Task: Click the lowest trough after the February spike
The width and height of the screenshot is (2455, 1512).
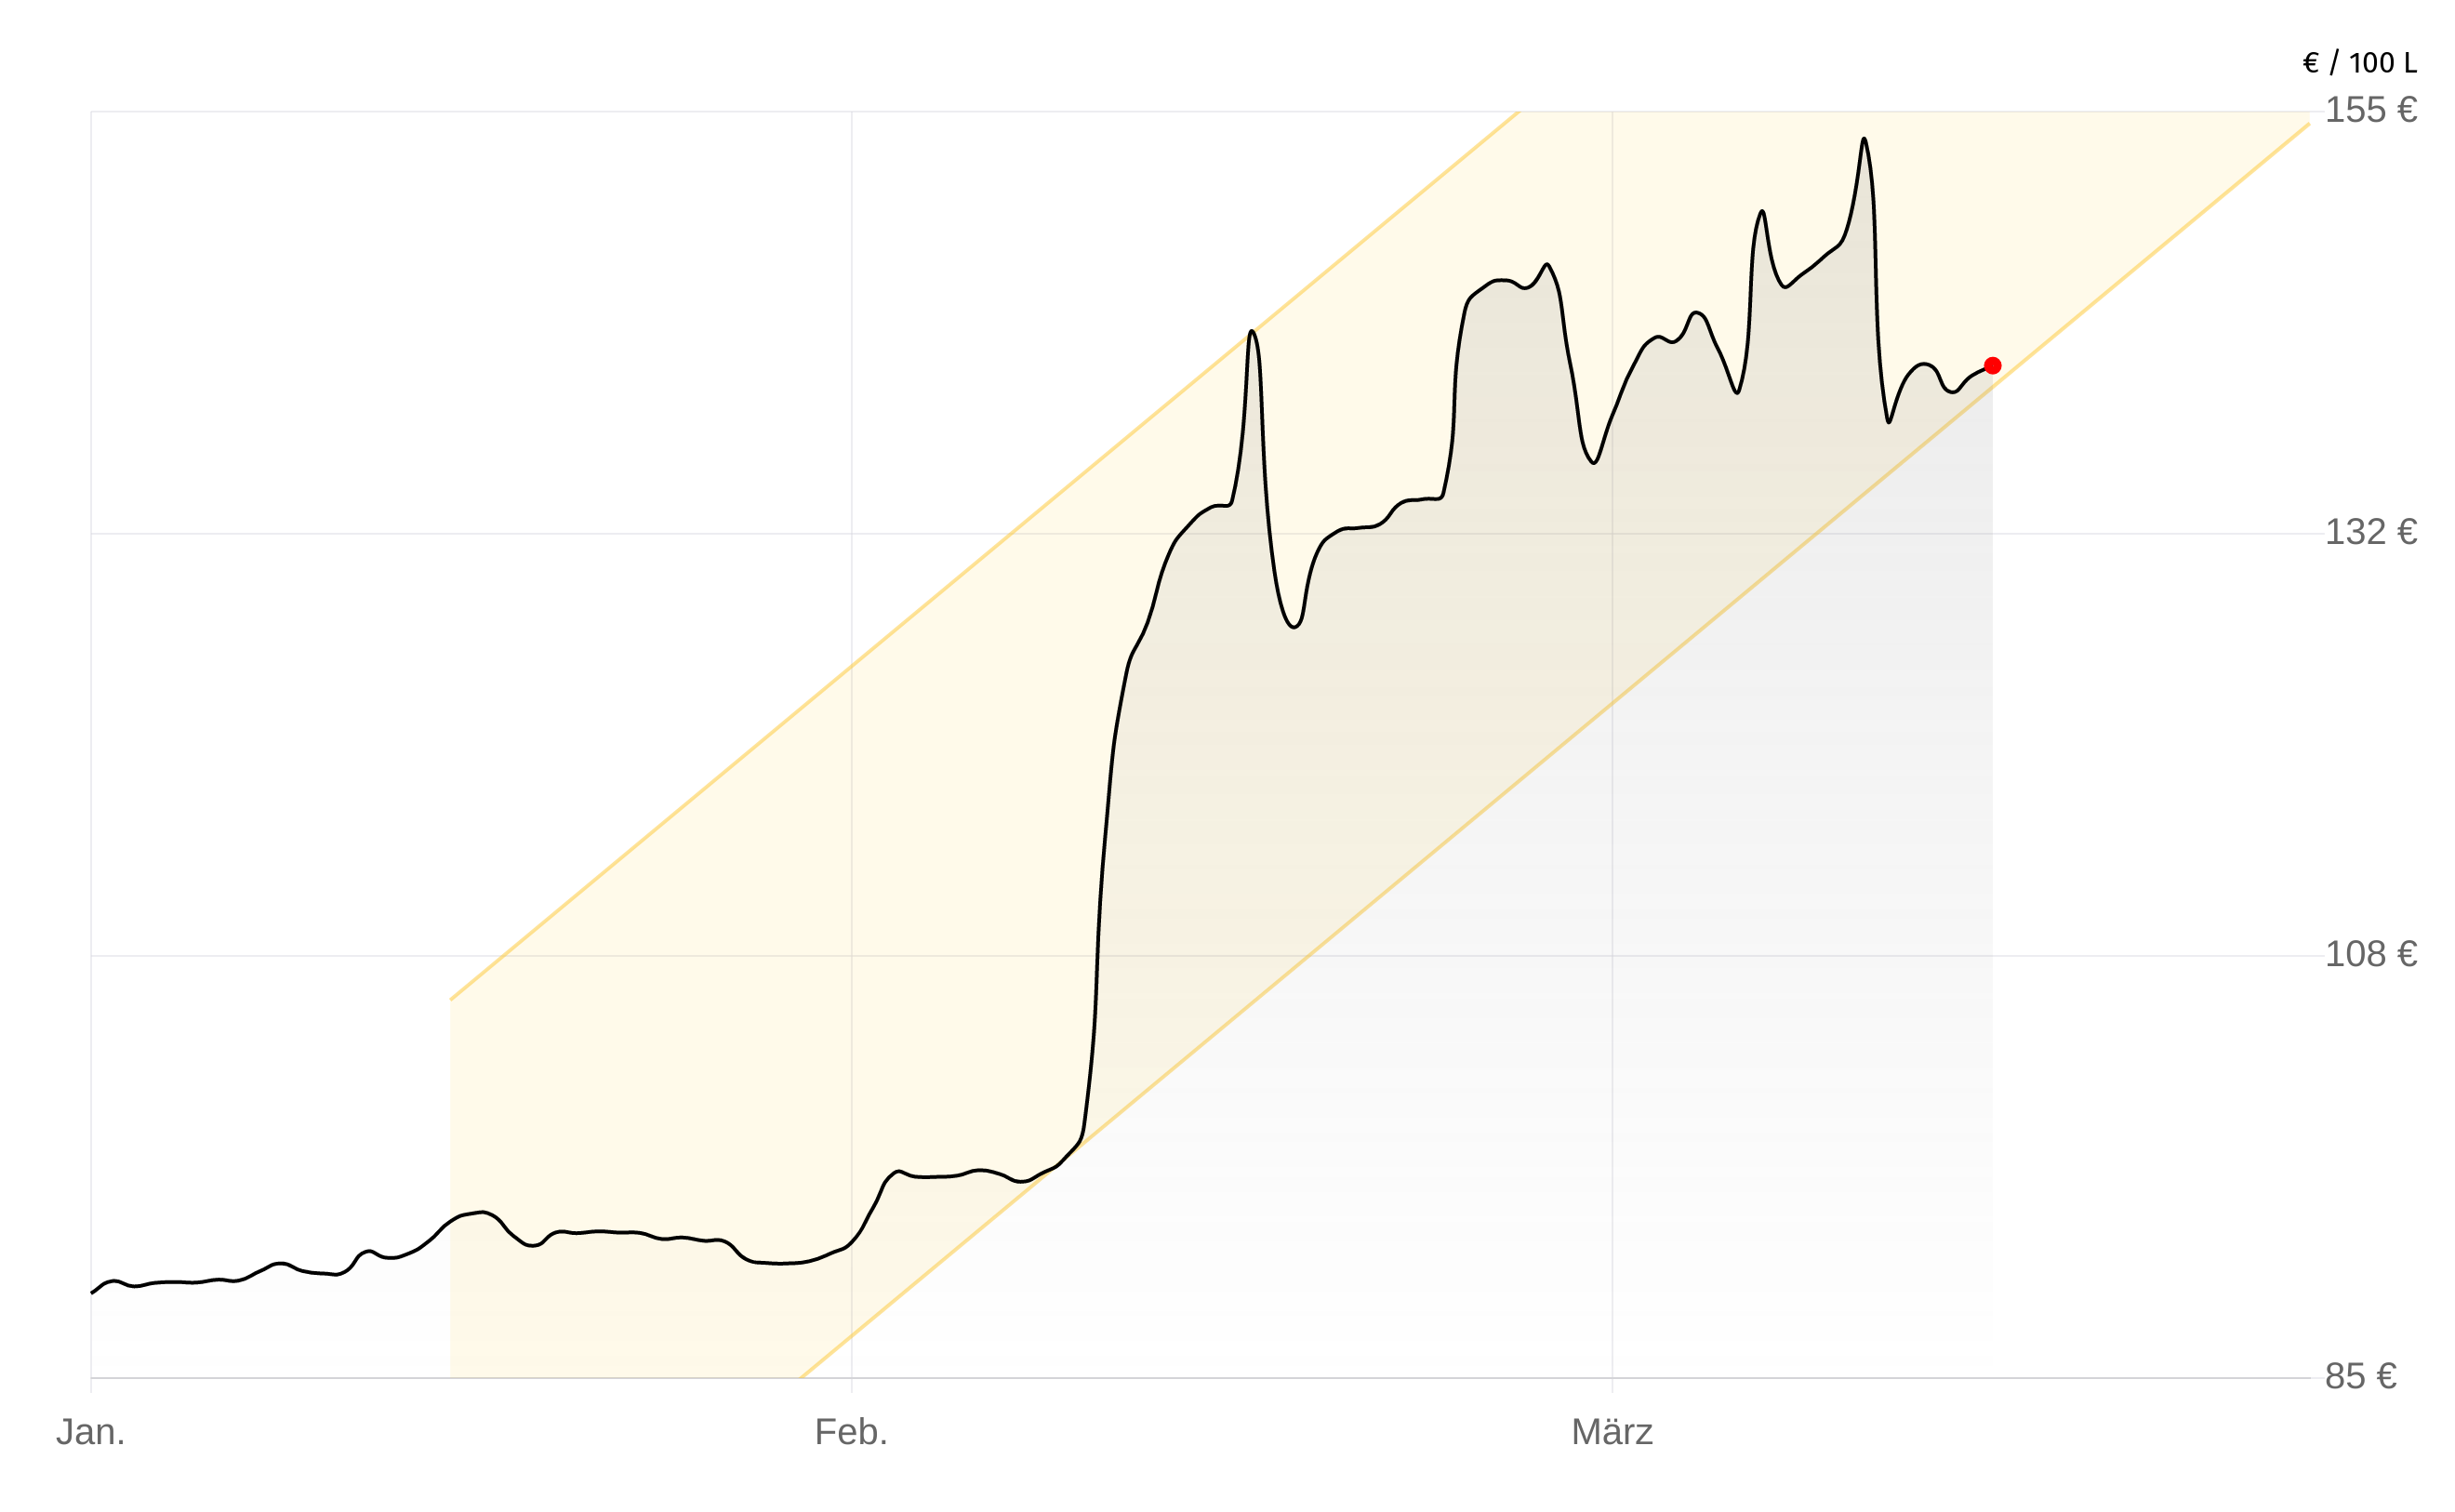Action: tap(1294, 627)
